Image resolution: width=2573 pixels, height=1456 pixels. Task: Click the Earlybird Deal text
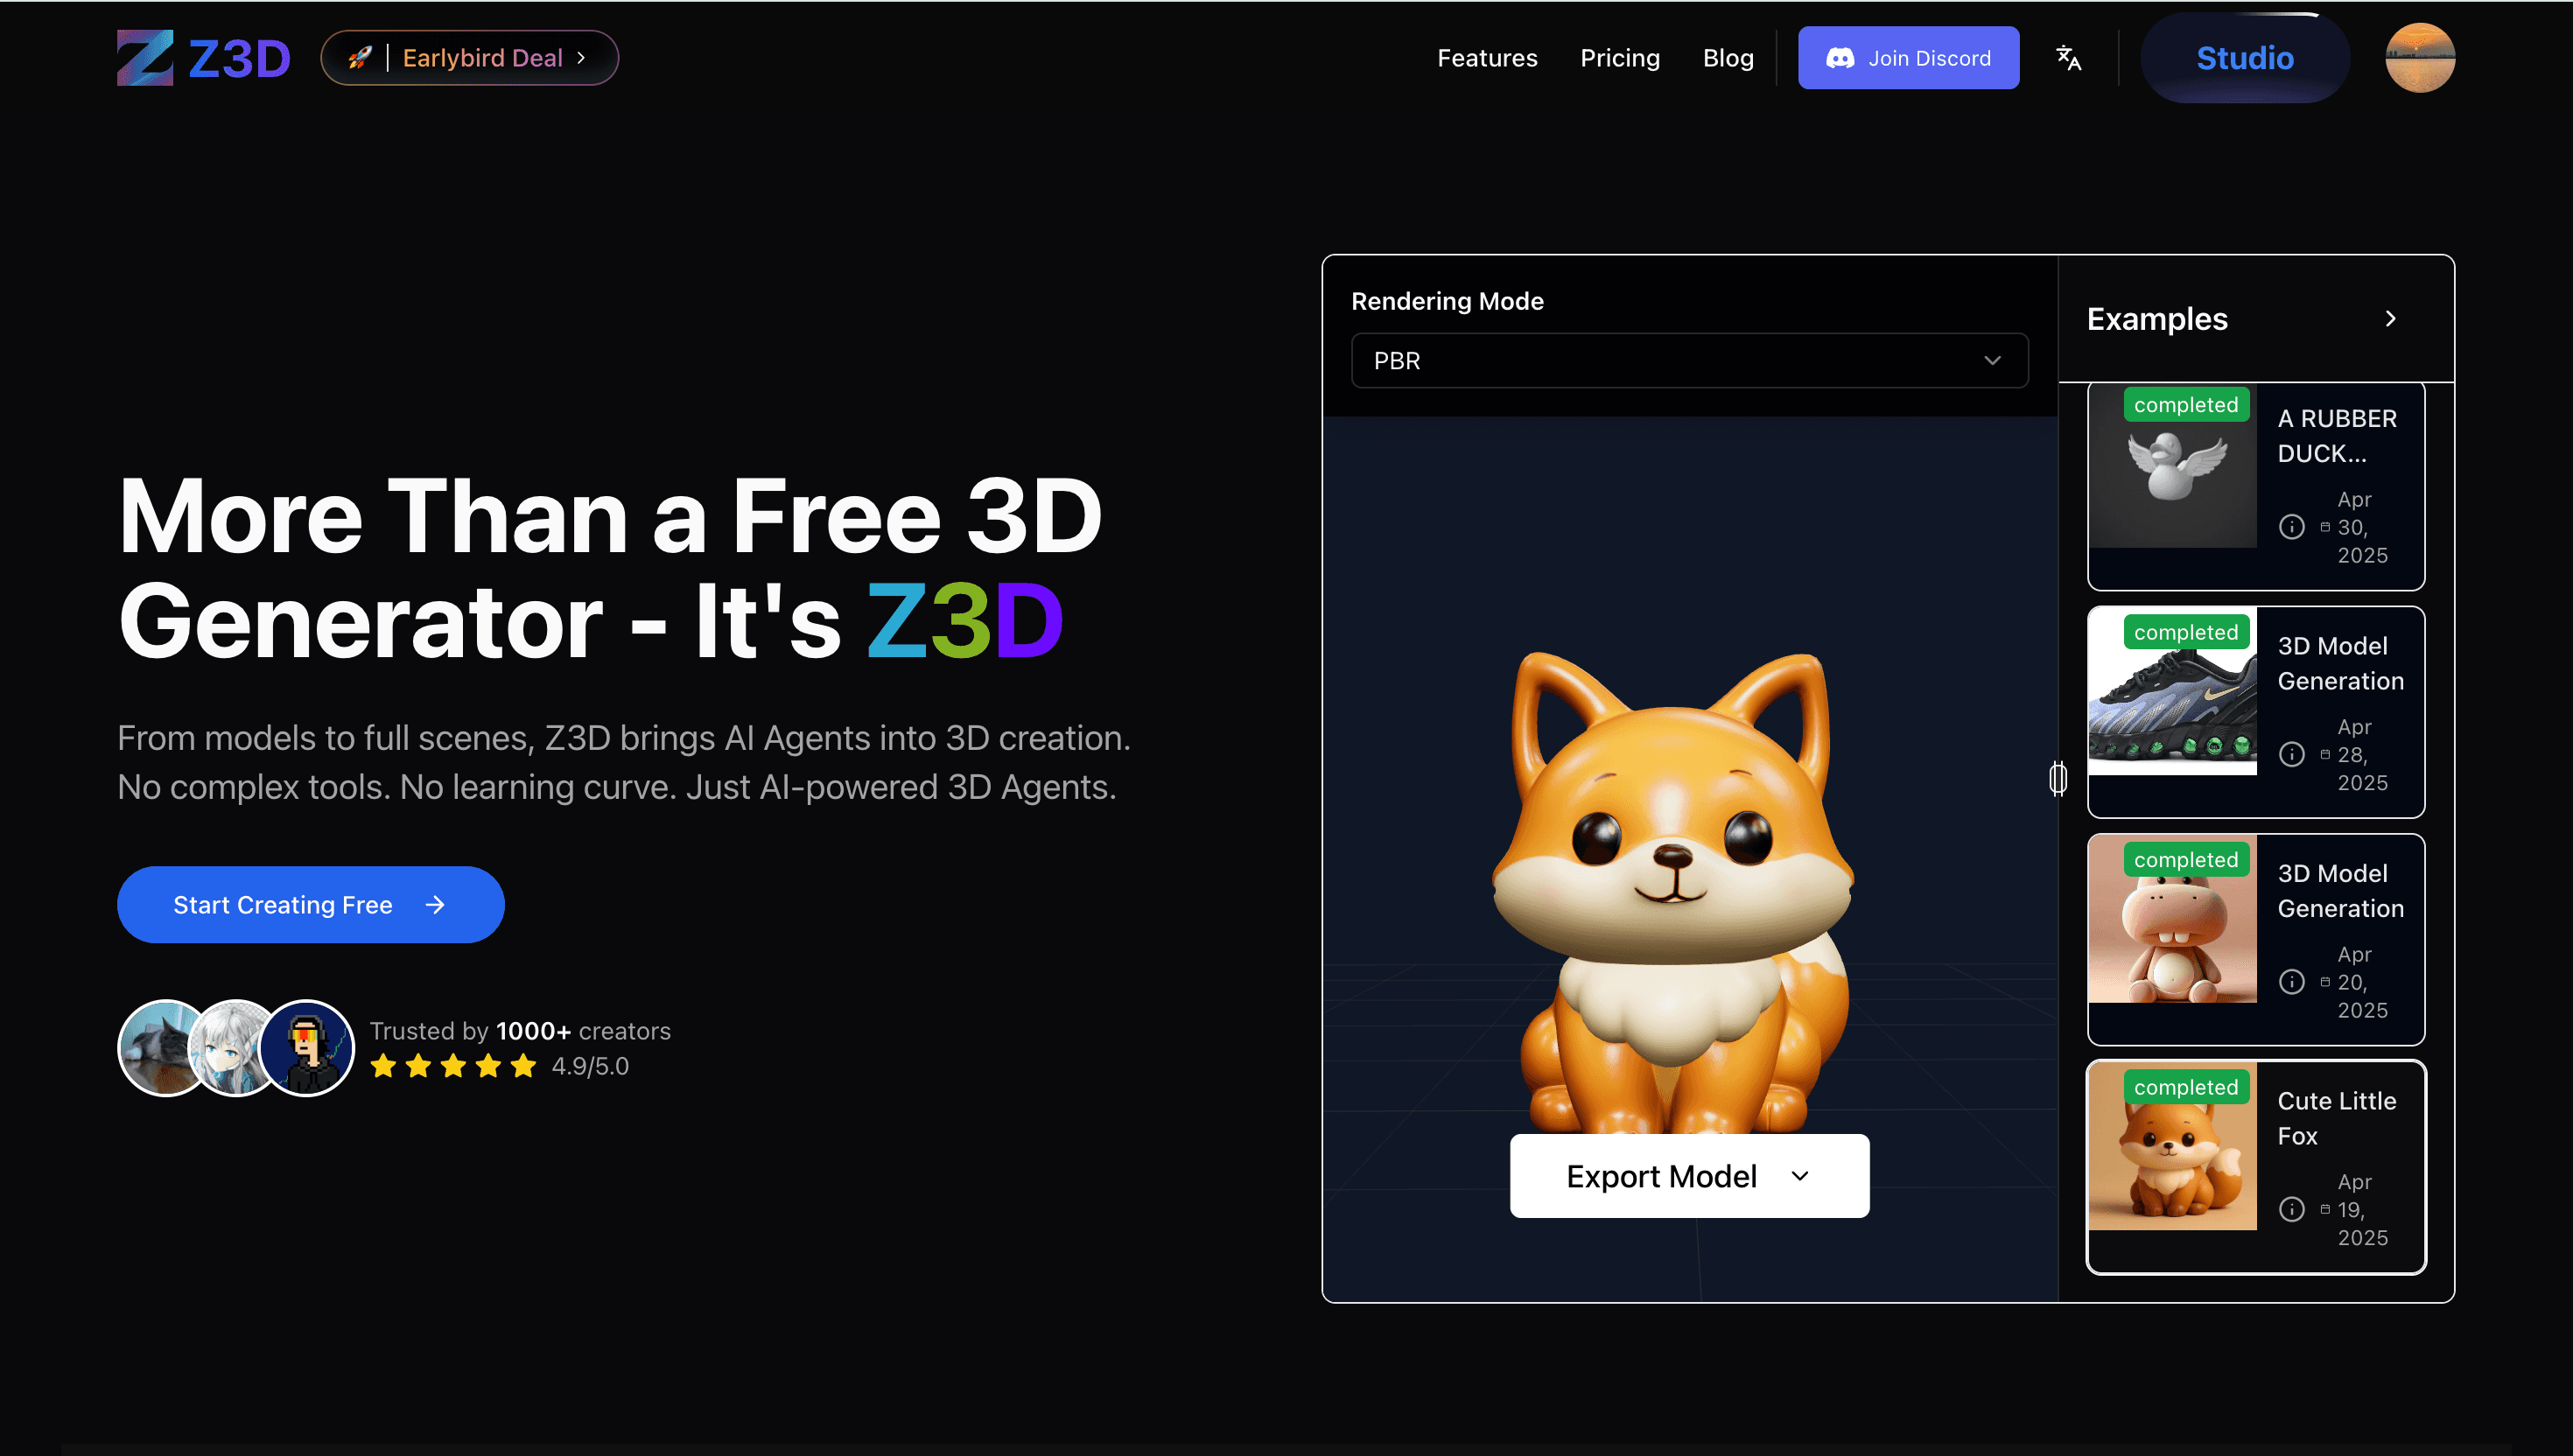coord(482,58)
